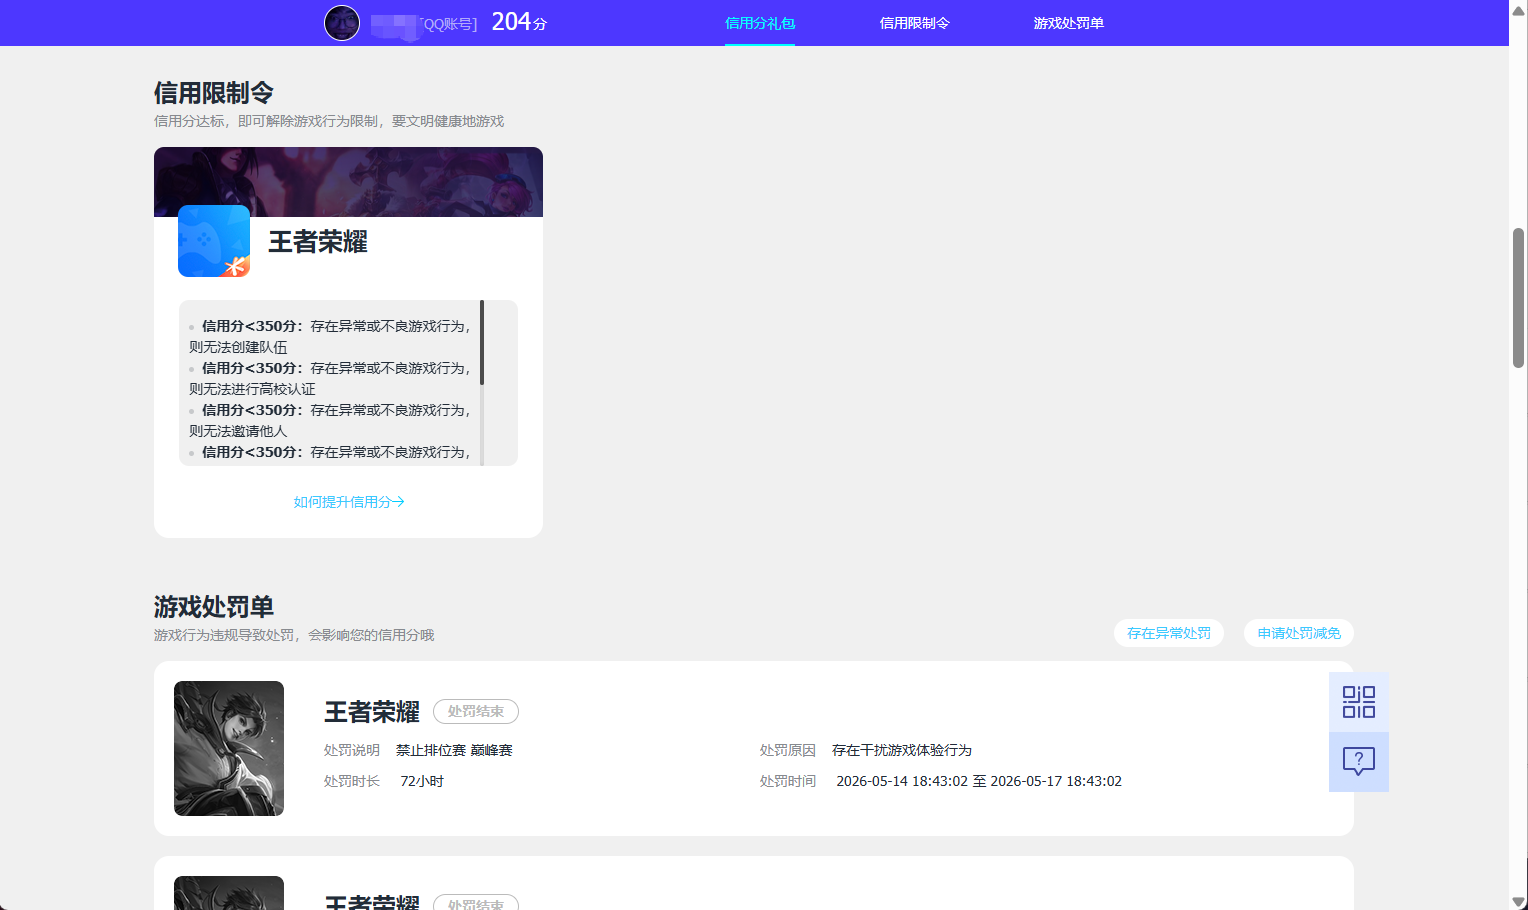Click the 处罚结束 badge of the 72小时 penalty
This screenshot has width=1528, height=910.
pyautogui.click(x=476, y=711)
